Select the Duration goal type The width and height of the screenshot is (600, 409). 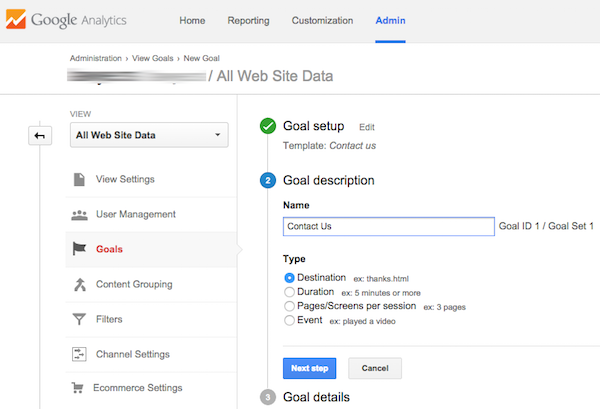click(289, 291)
